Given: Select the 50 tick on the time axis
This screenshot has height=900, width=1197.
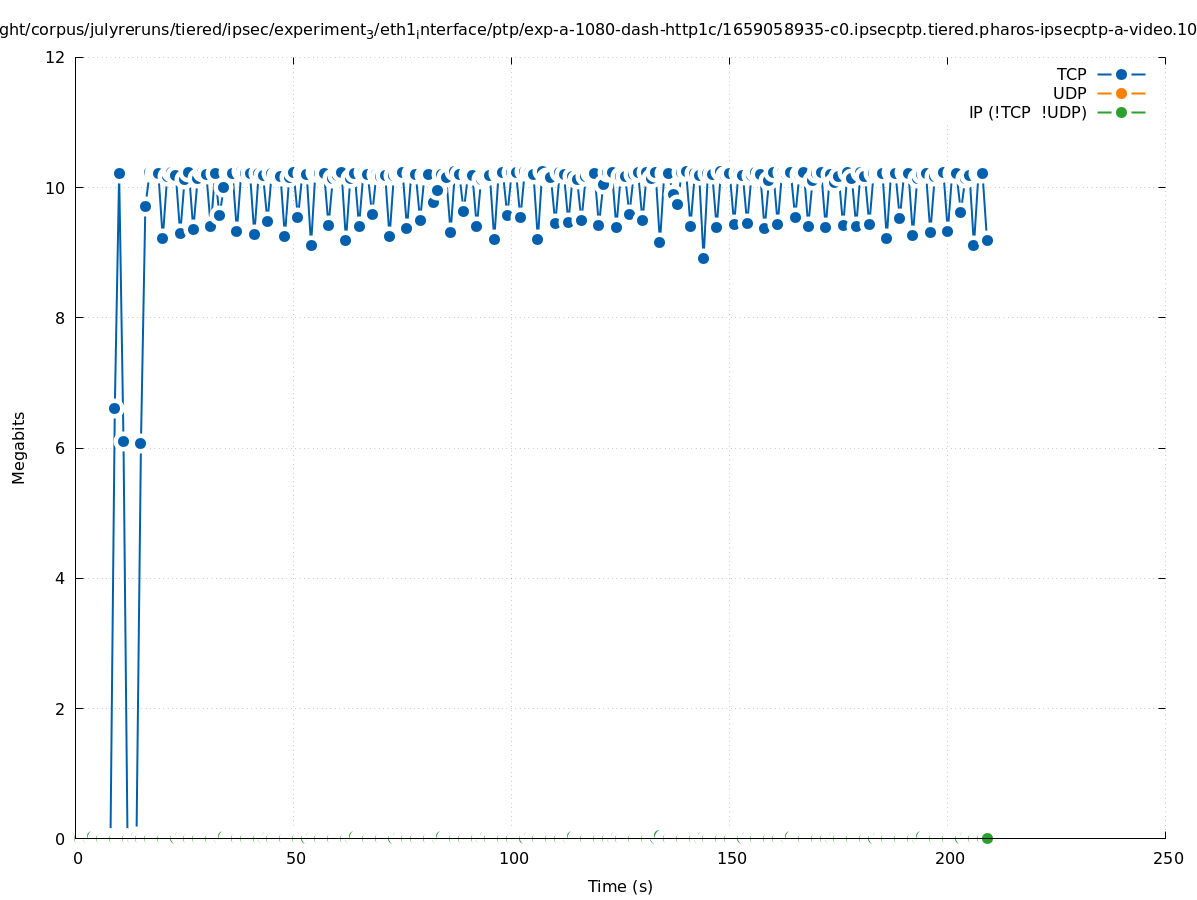Looking at the screenshot, I should pyautogui.click(x=295, y=858).
